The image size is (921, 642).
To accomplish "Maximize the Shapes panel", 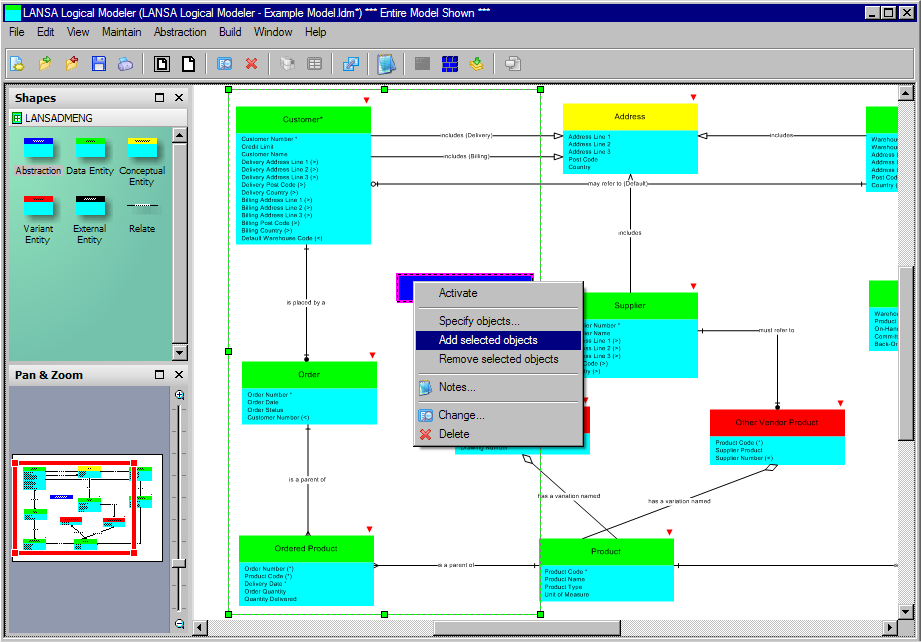I will 159,98.
